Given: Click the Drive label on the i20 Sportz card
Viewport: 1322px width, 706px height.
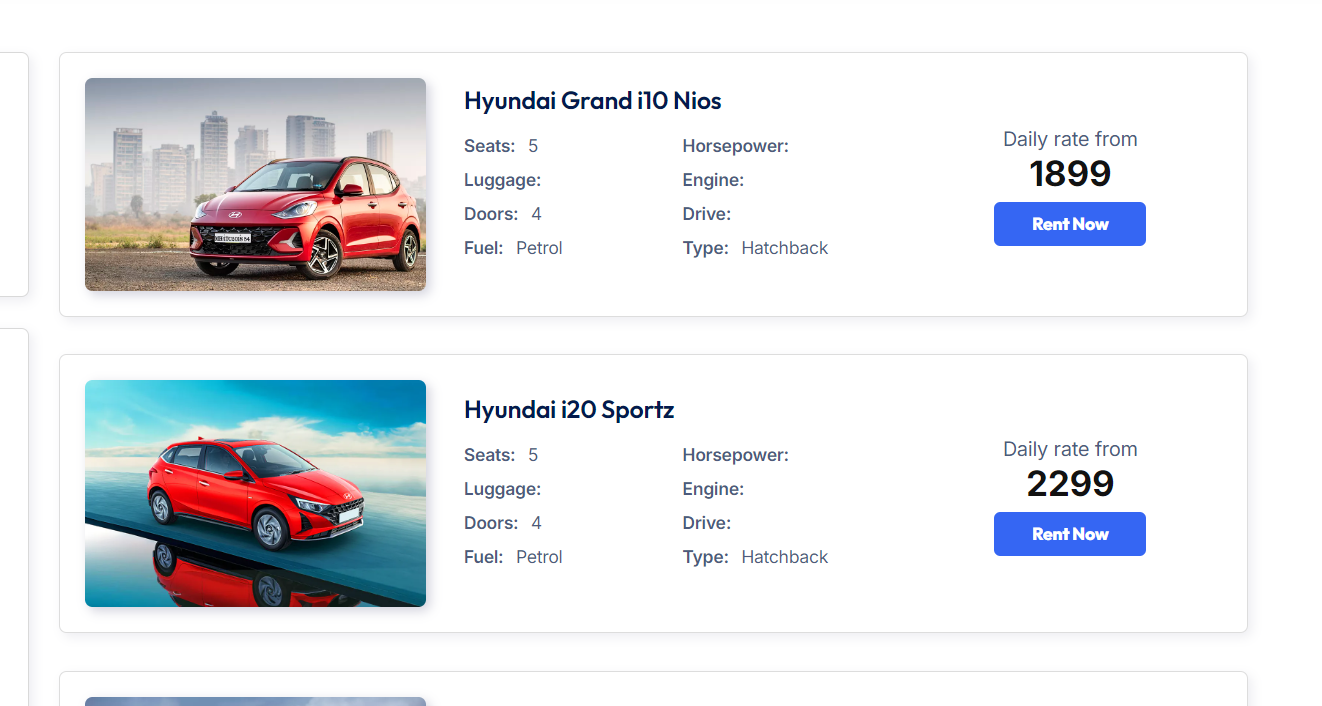Looking at the screenshot, I should [x=706, y=523].
